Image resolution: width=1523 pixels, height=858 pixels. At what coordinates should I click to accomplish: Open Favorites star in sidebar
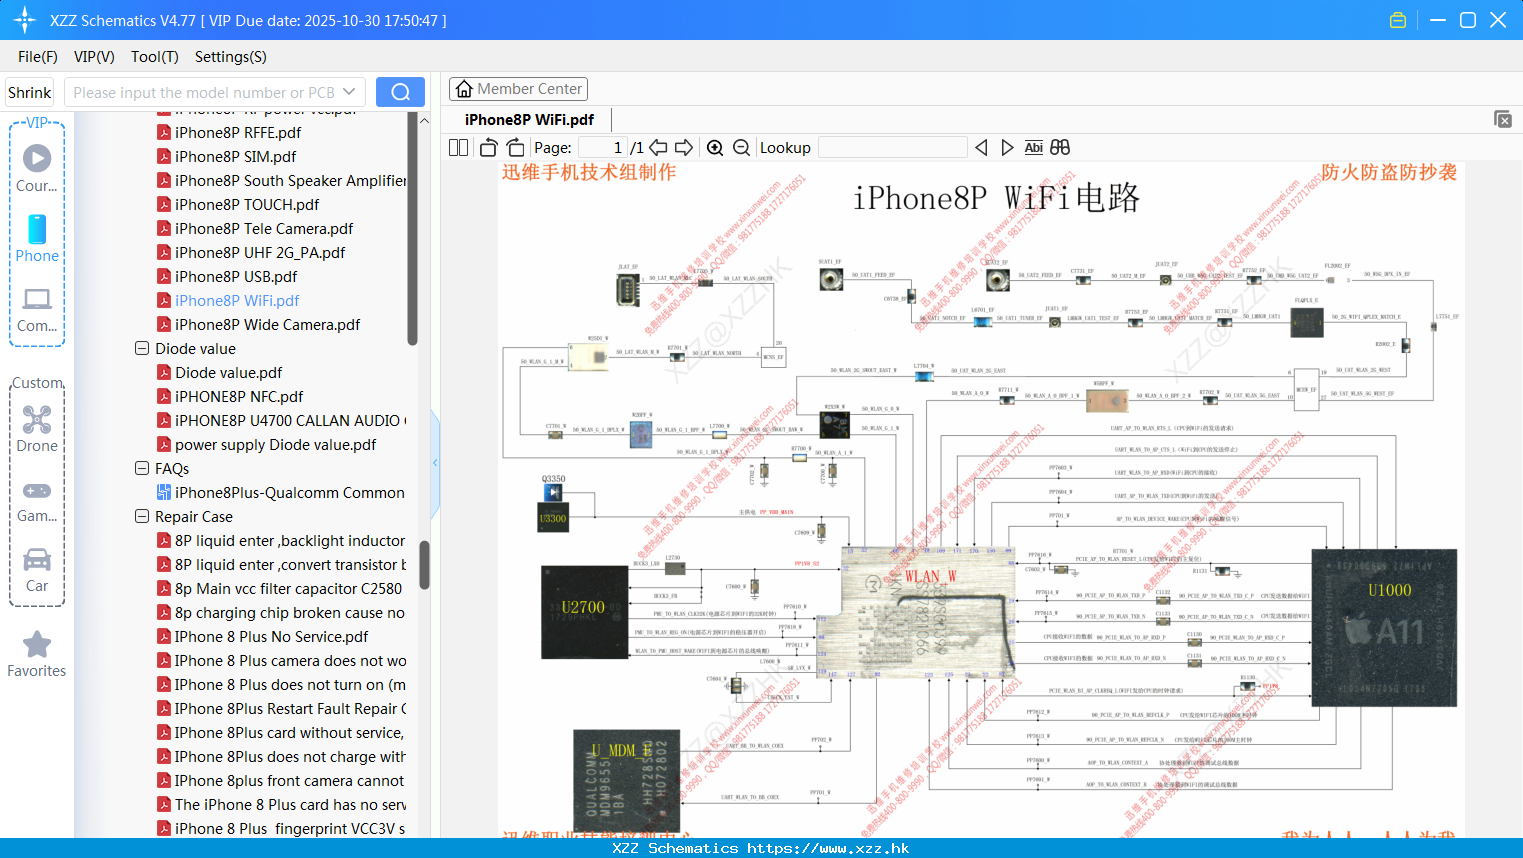(x=37, y=654)
